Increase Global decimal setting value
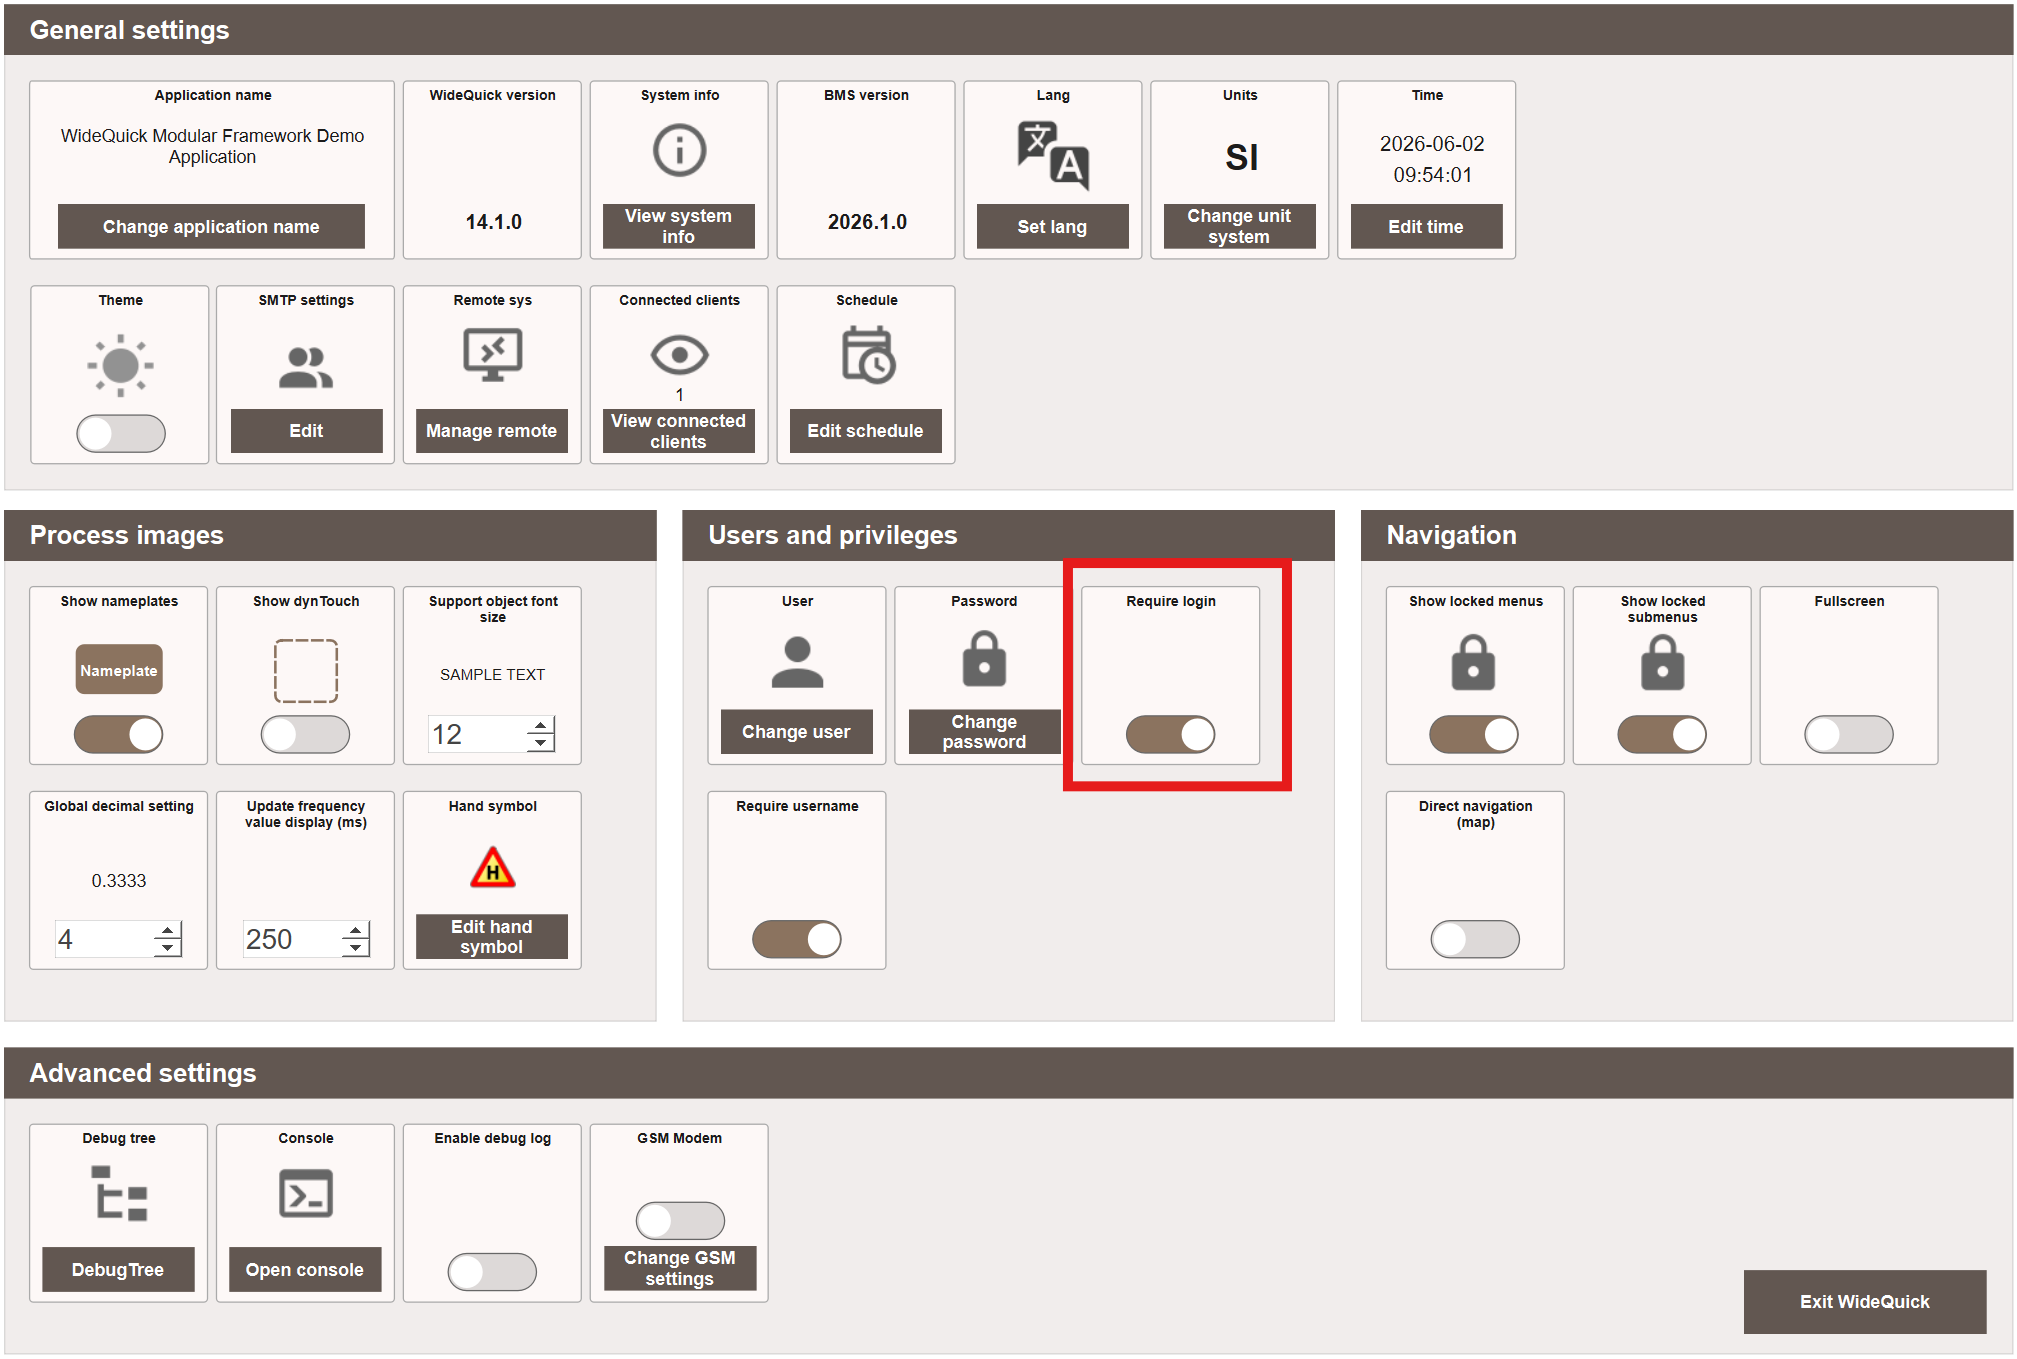The width and height of the screenshot is (2017, 1359). pos(168,930)
